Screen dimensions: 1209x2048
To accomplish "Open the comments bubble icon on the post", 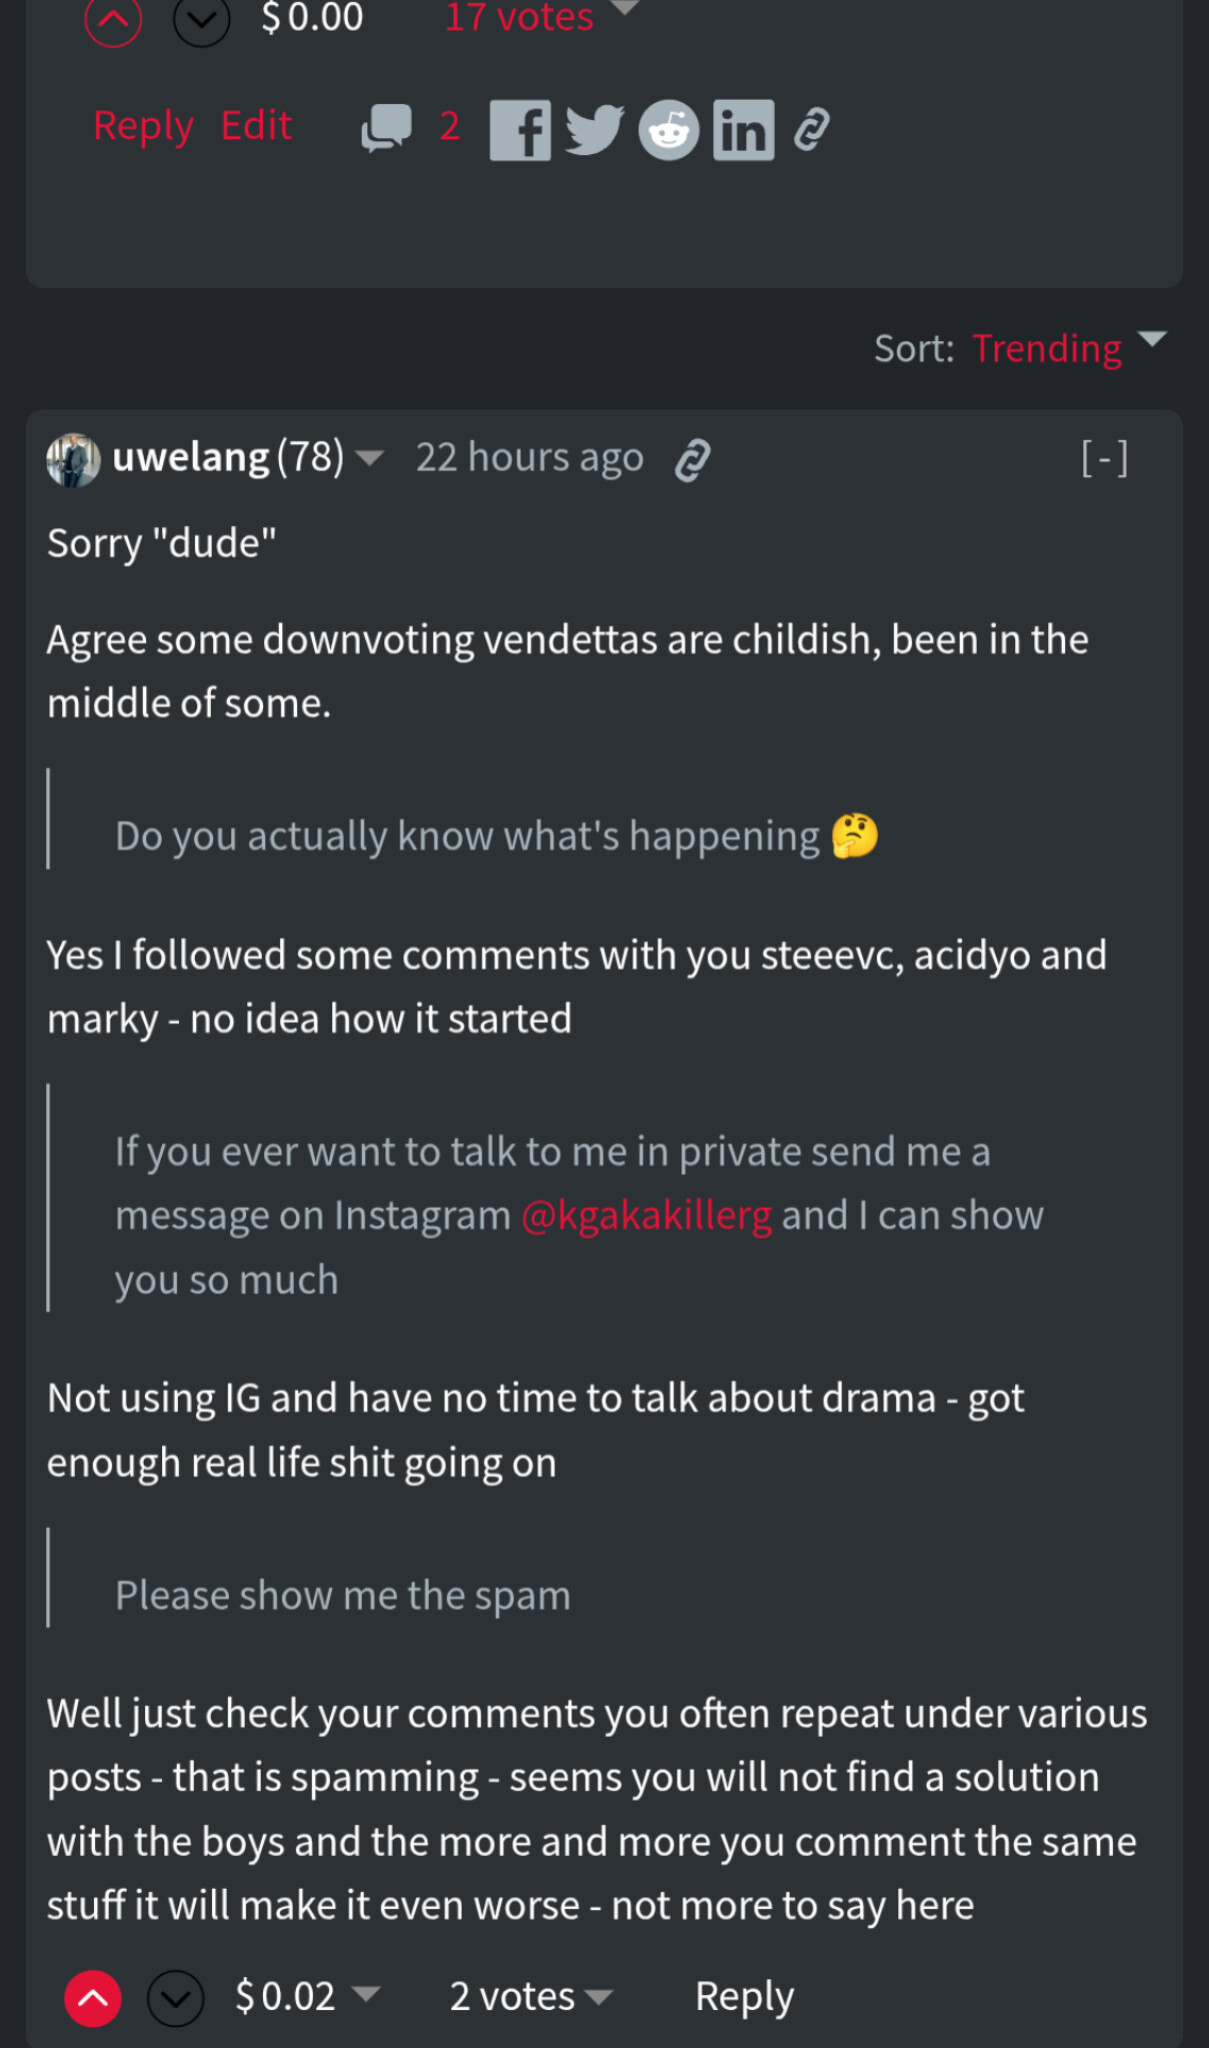I will pos(386,128).
